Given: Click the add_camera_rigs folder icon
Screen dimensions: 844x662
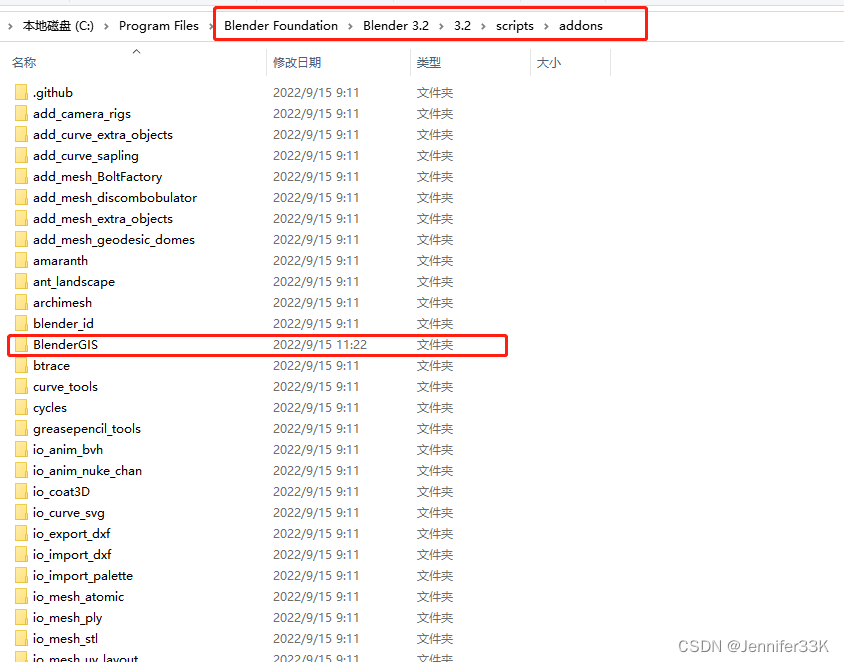Looking at the screenshot, I should pos(21,114).
